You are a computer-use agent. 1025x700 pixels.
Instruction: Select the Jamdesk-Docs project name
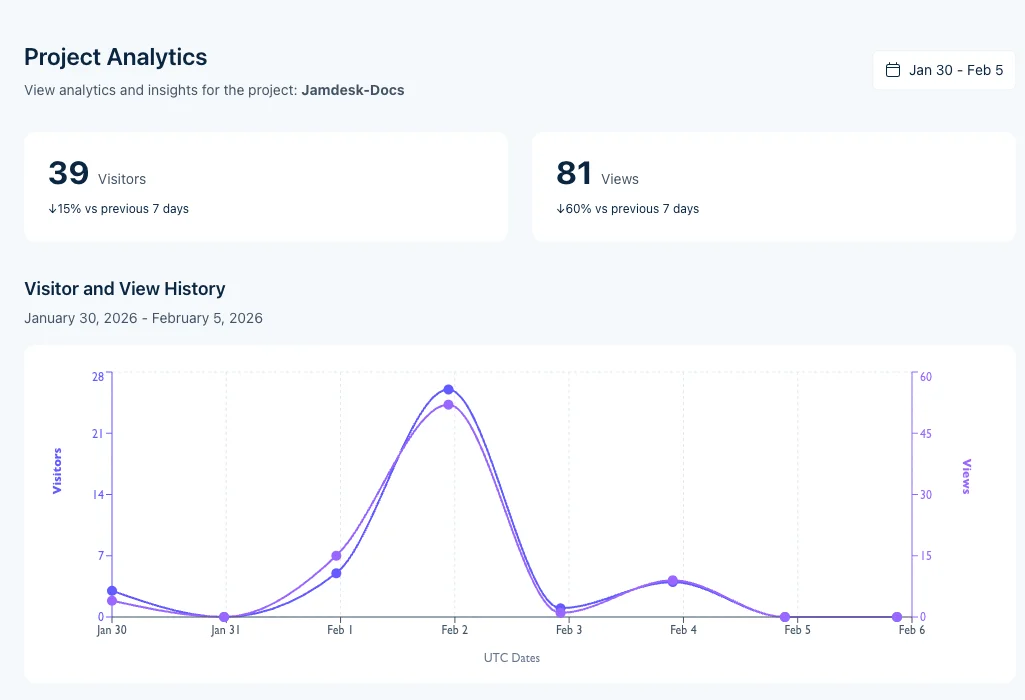point(352,90)
